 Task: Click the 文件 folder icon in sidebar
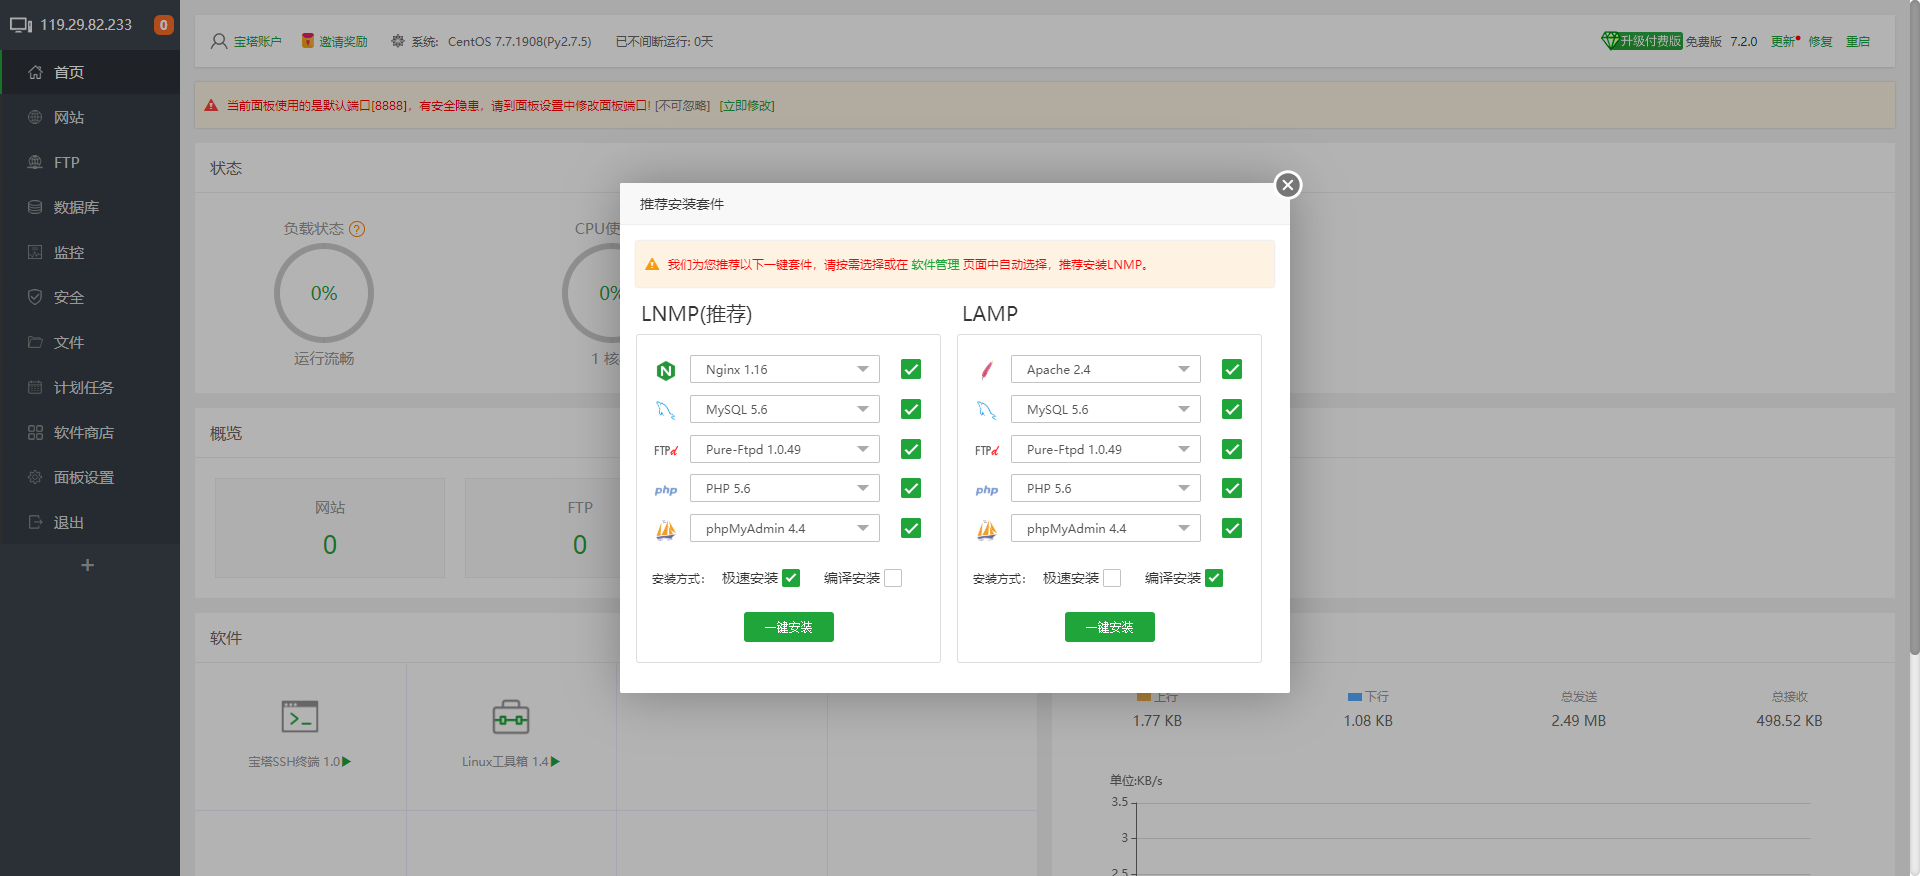click(35, 342)
